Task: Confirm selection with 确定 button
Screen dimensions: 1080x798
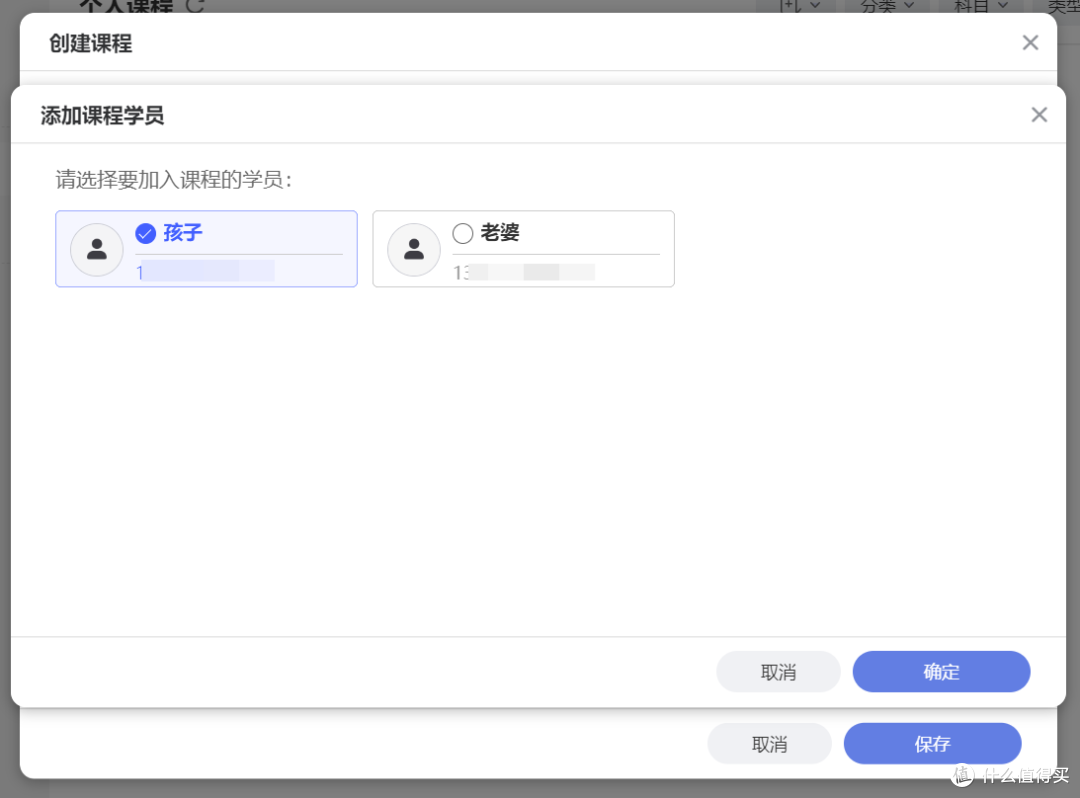Action: pos(942,671)
